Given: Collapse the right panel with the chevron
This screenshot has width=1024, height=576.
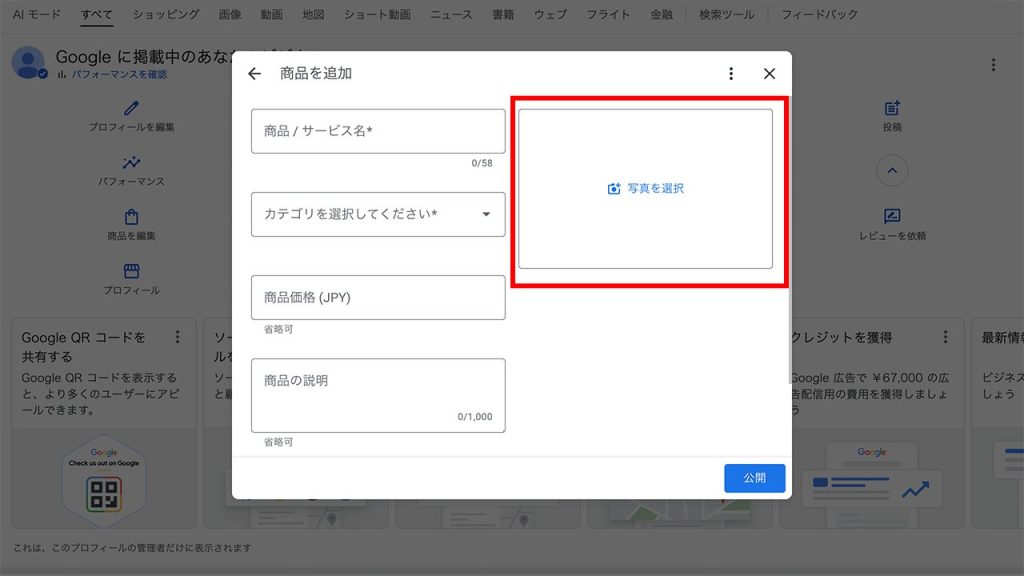Looking at the screenshot, I should point(891,170).
